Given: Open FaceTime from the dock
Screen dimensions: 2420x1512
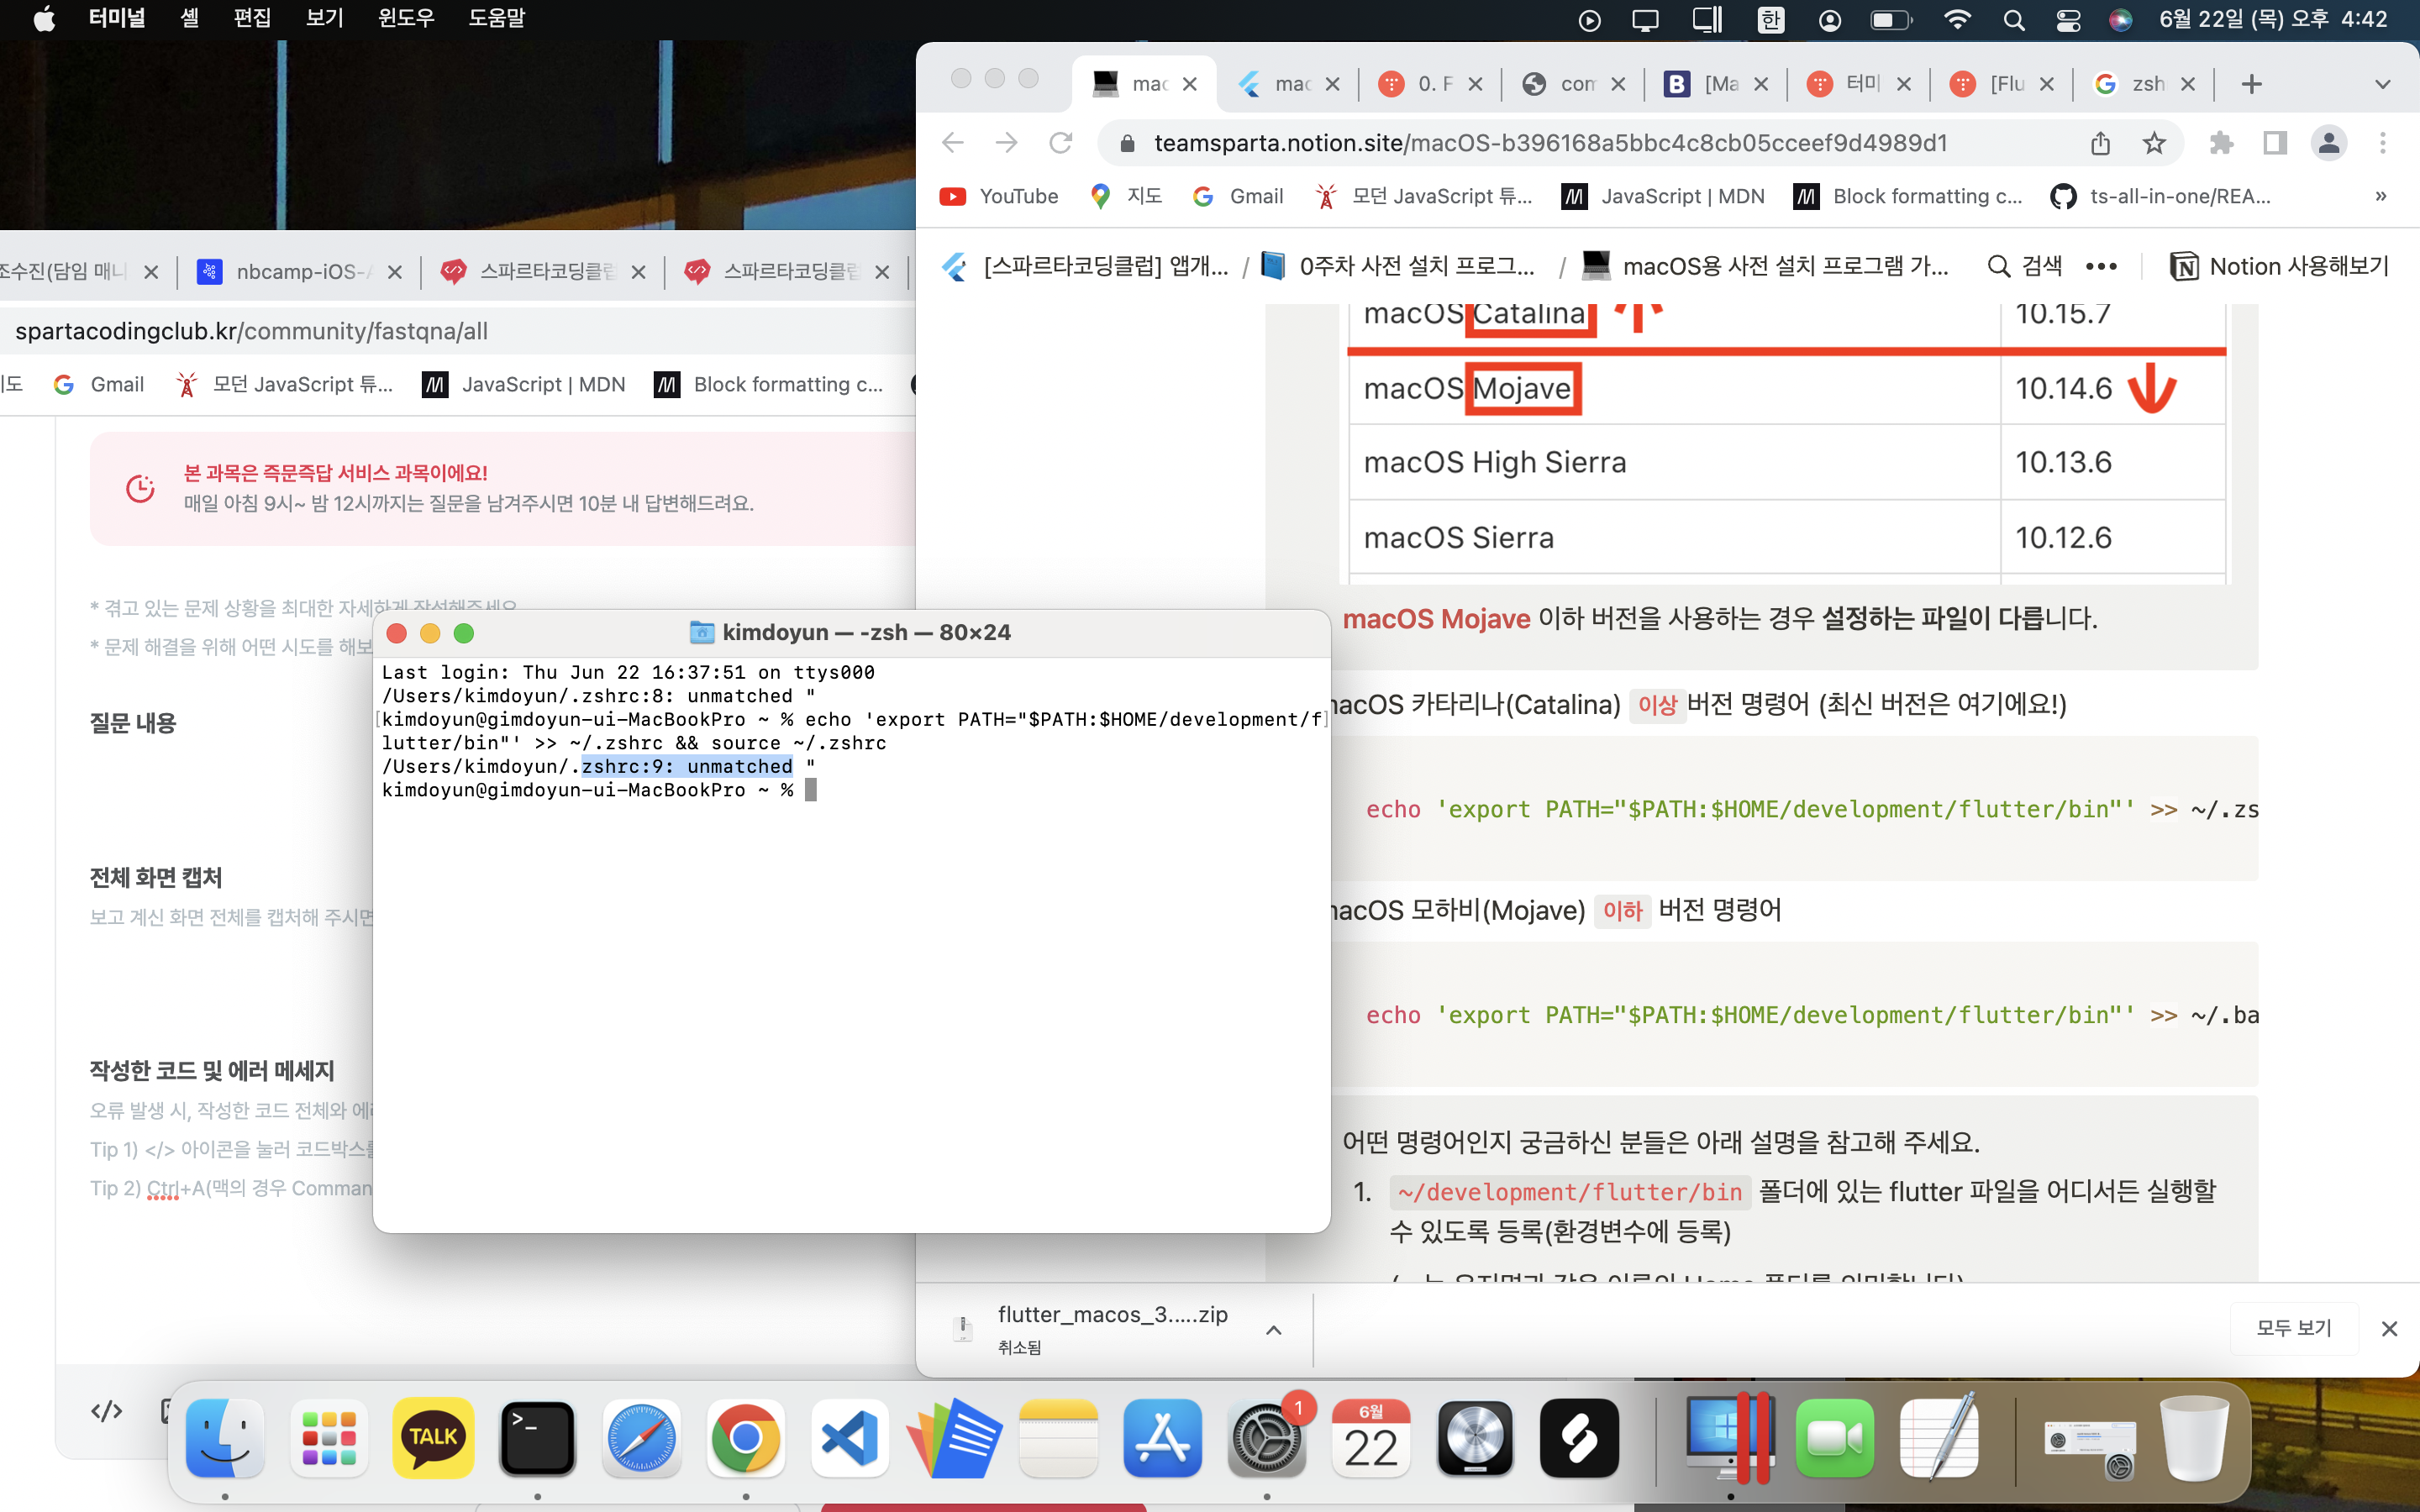Looking at the screenshot, I should [1834, 1438].
